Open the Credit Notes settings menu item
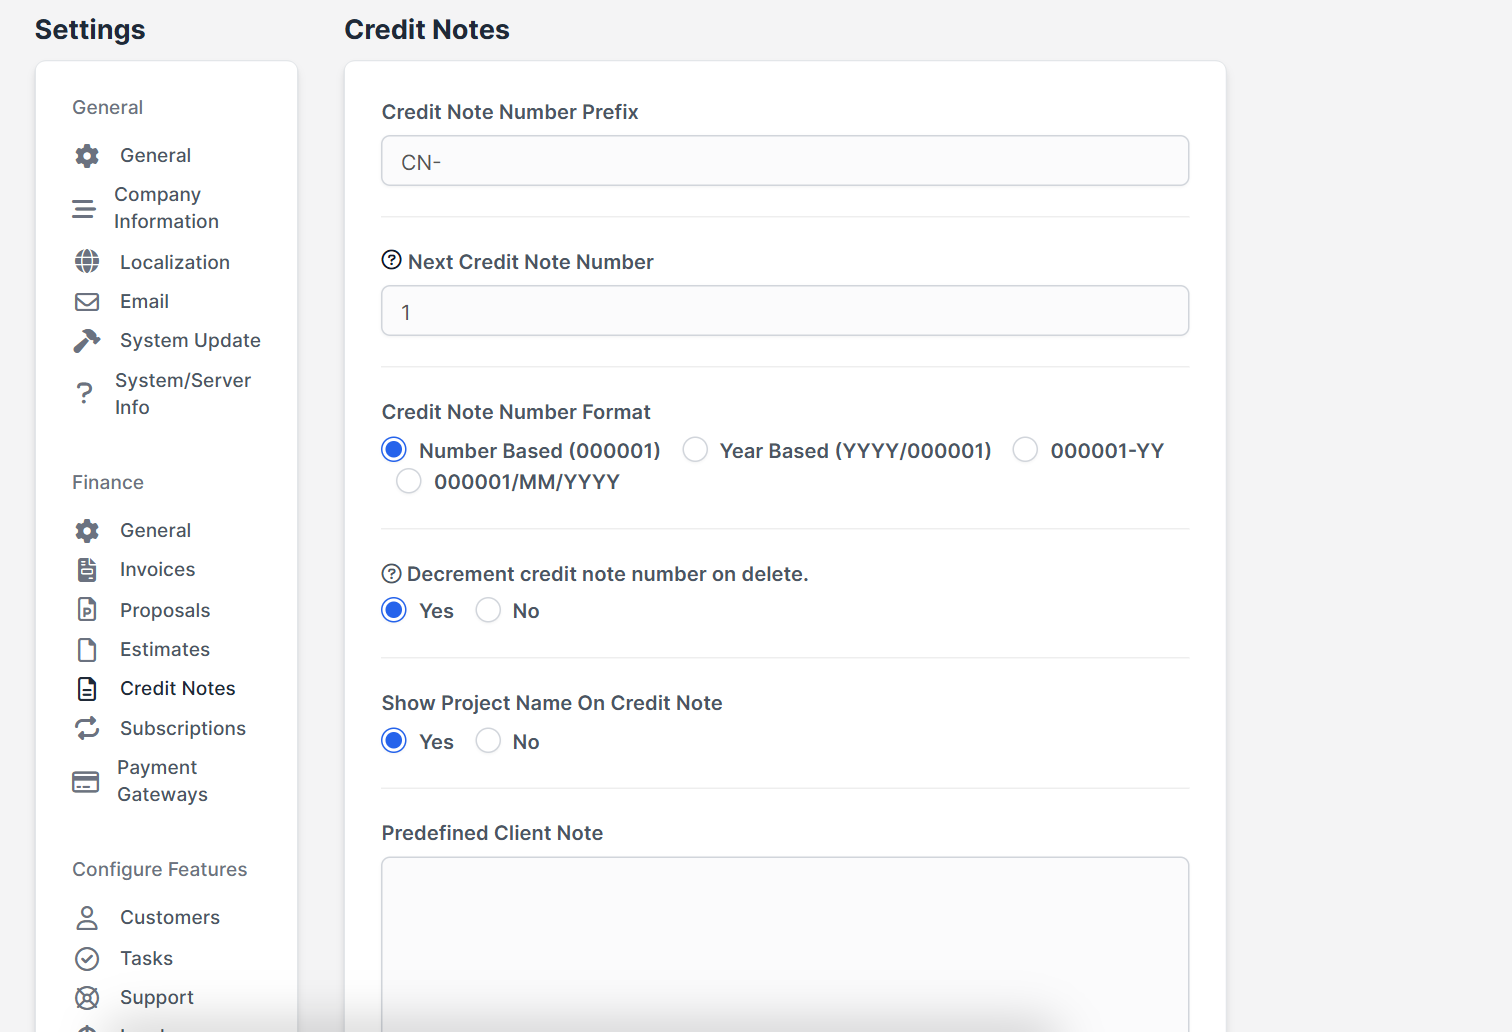The image size is (1512, 1032). click(x=178, y=688)
